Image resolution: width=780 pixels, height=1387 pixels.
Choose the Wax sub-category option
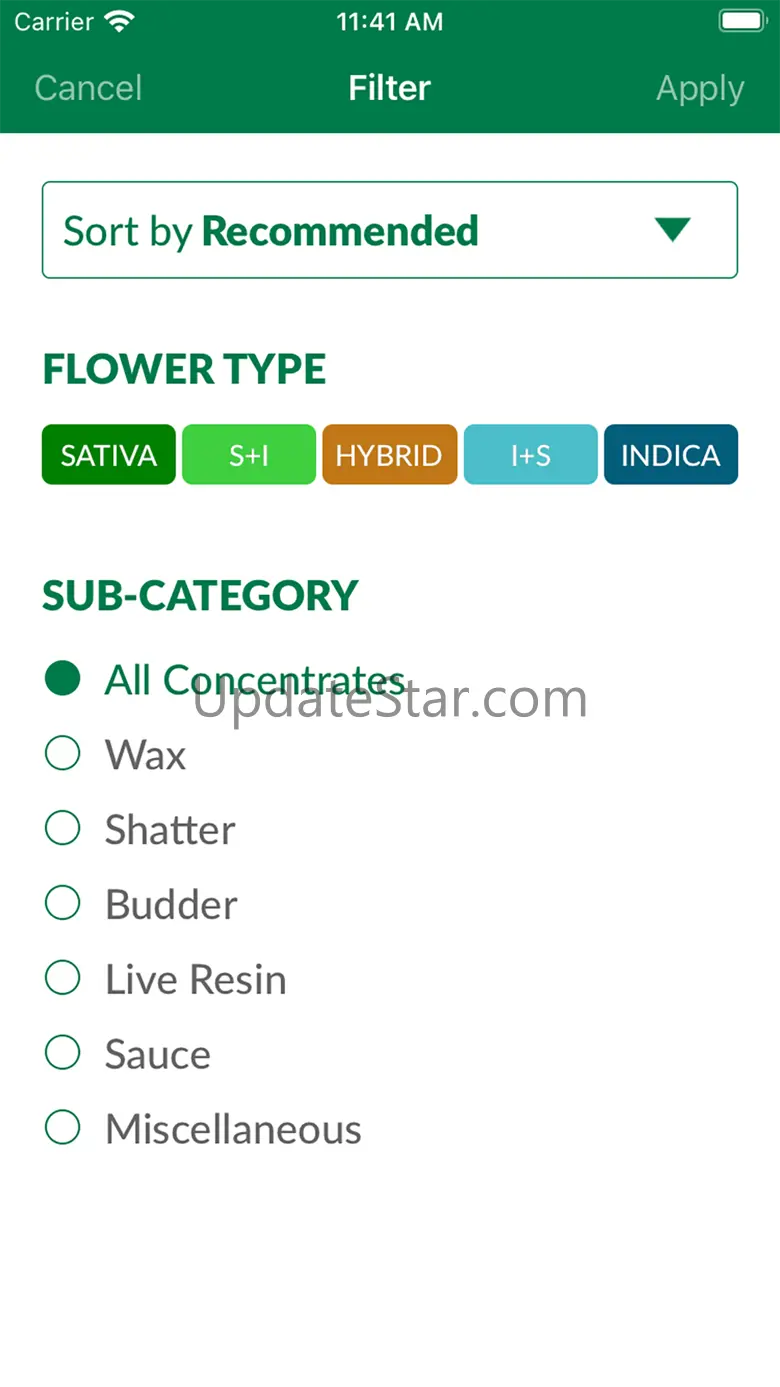[x=63, y=754]
